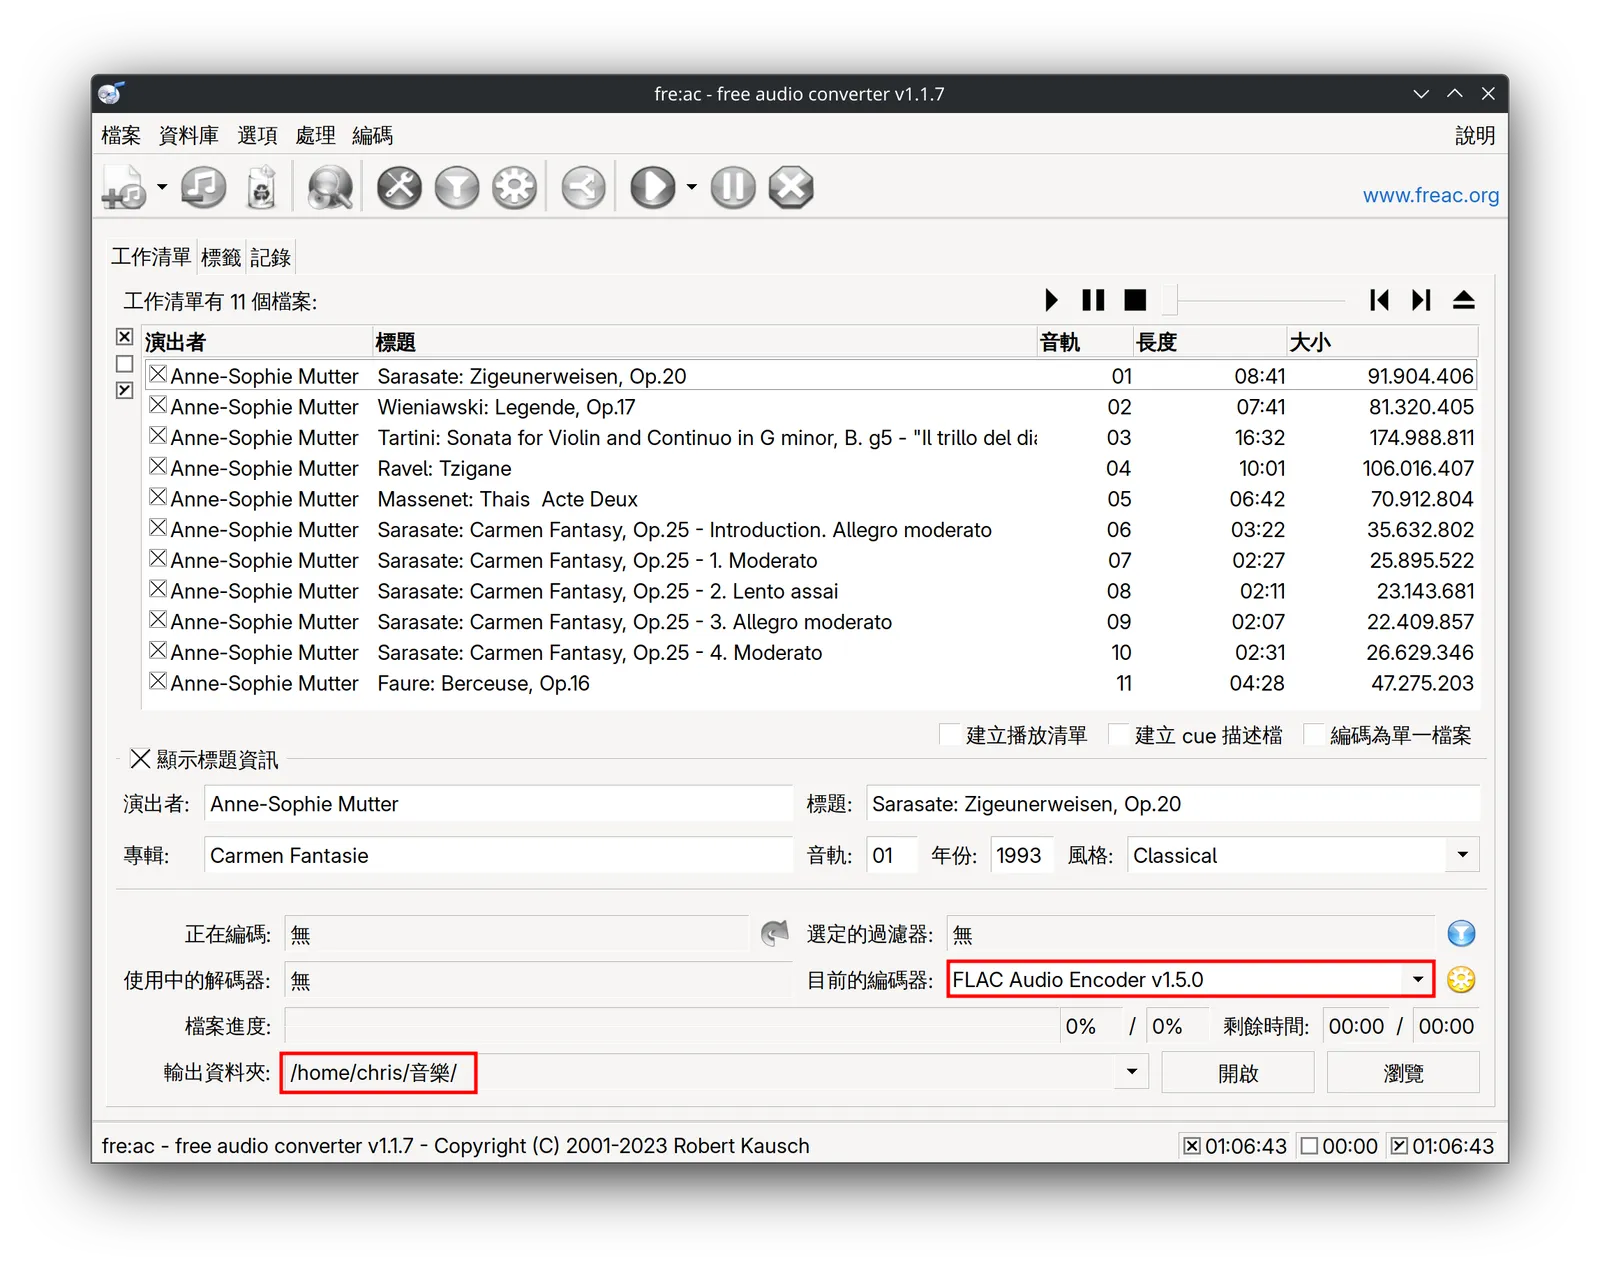Uncheck the Faure: Berceuse track checkbox
The height and width of the screenshot is (1271, 1600).
158,682
